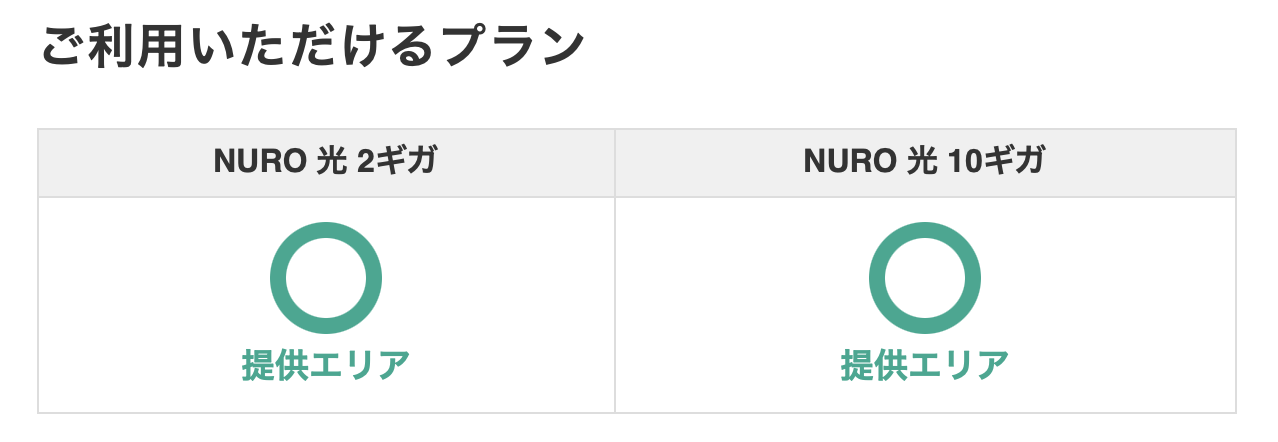Click inside the 10ギガ availability circle's white center
Screen dimensions: 1278x442
925,278
